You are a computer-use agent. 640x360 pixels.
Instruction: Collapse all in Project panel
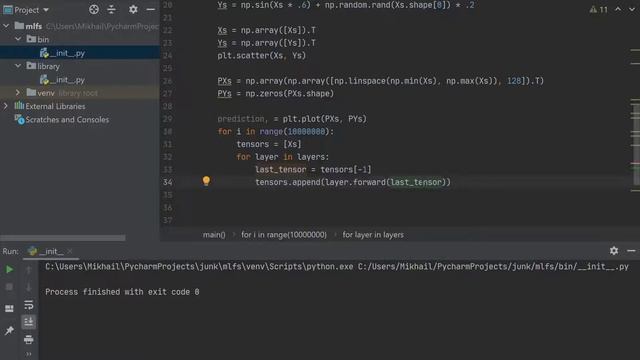click(x=111, y=9)
